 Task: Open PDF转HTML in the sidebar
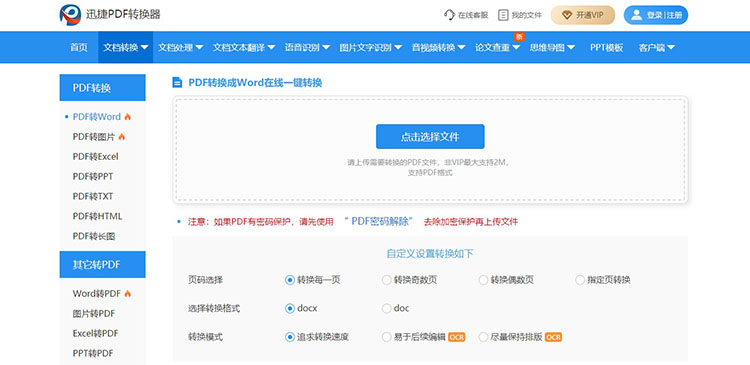pyautogui.click(x=97, y=216)
